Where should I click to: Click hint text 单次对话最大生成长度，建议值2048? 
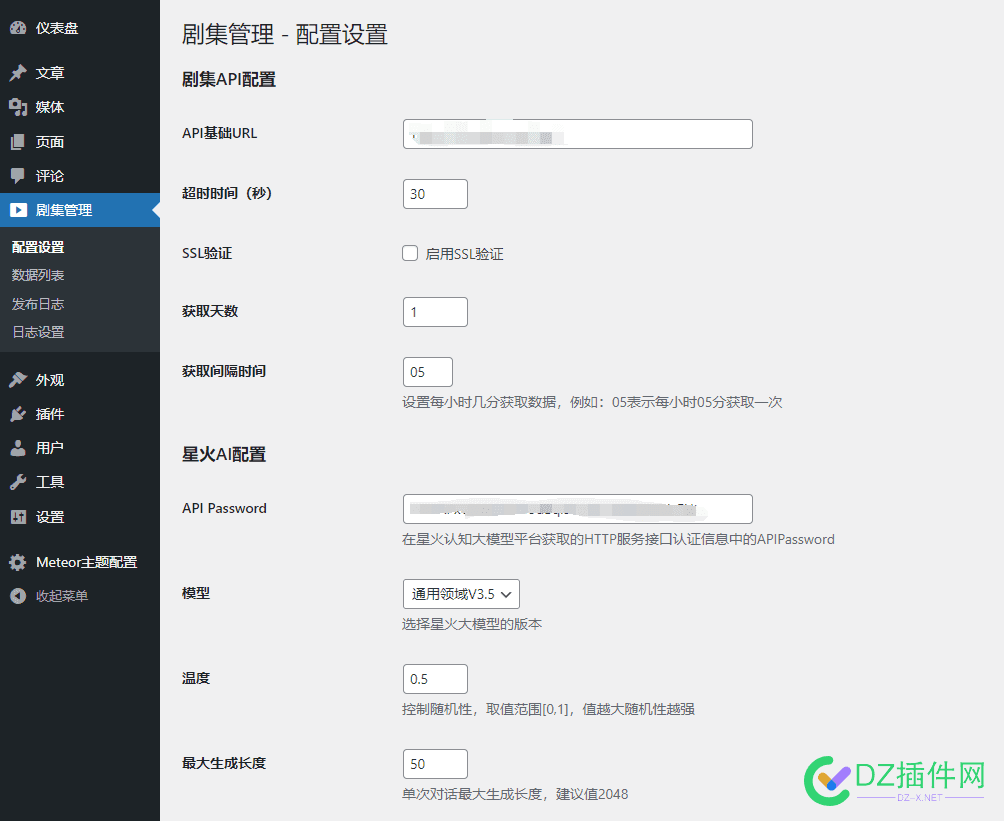click(x=515, y=795)
